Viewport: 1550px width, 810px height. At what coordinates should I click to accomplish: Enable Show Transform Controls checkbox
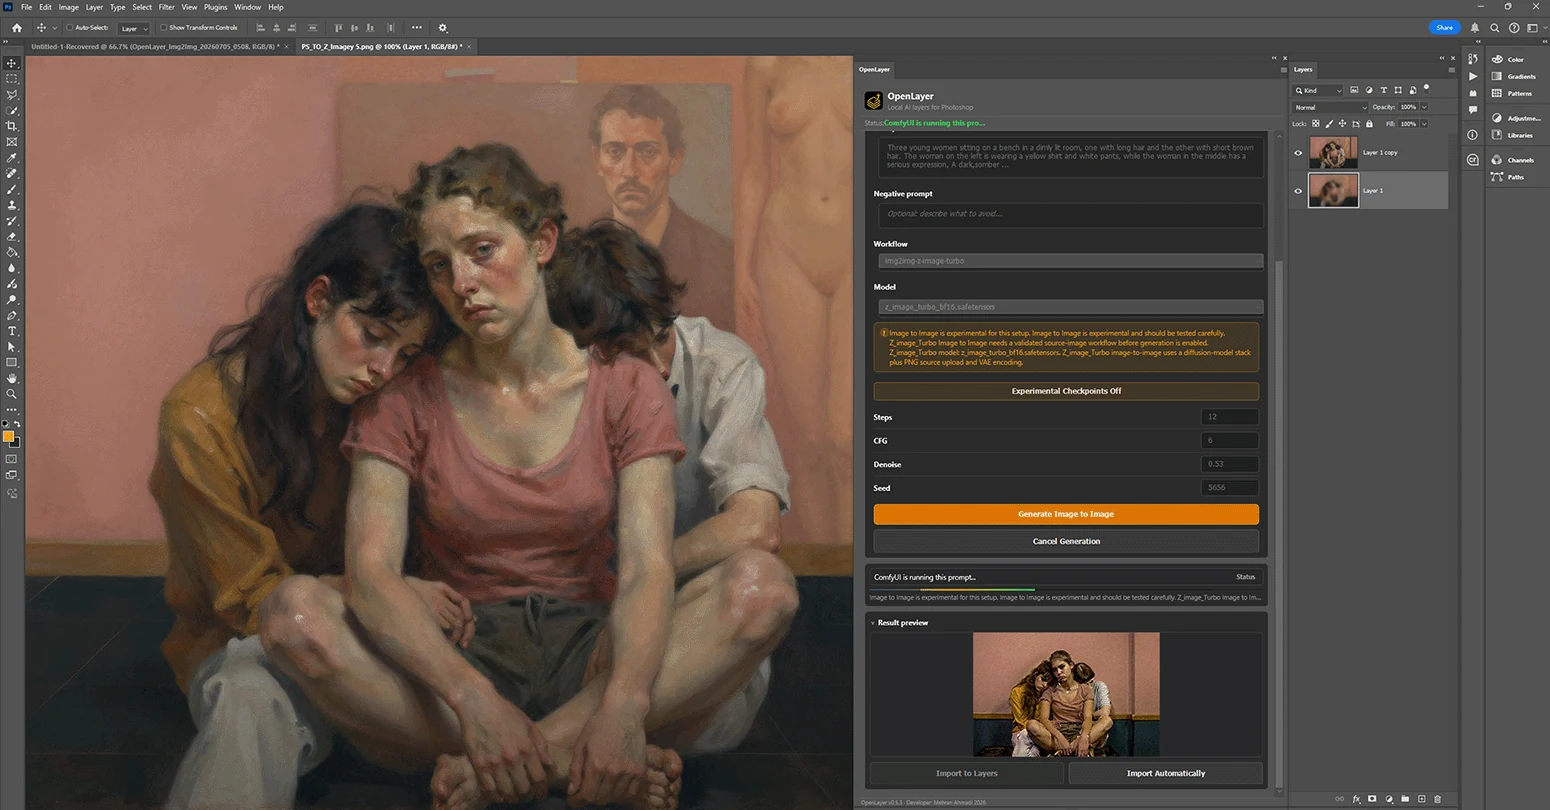164,28
